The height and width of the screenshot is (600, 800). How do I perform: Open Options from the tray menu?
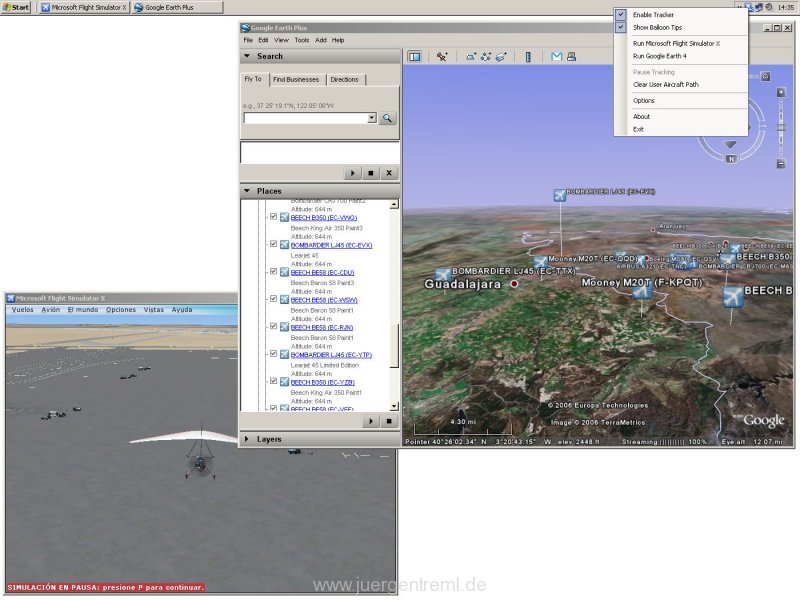point(681,101)
